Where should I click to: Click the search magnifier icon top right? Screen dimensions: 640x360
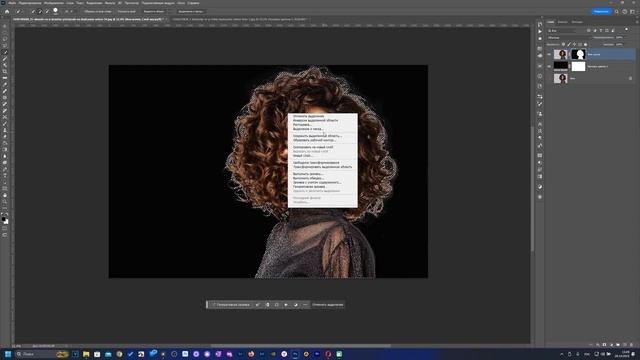pos(617,11)
